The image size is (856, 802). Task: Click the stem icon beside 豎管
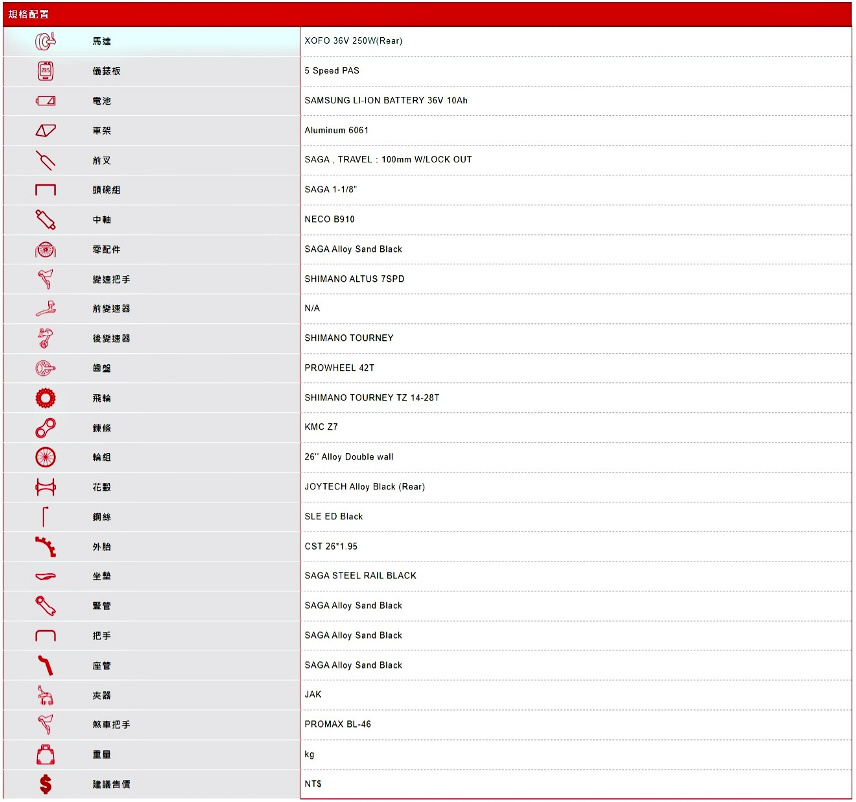pos(45,606)
